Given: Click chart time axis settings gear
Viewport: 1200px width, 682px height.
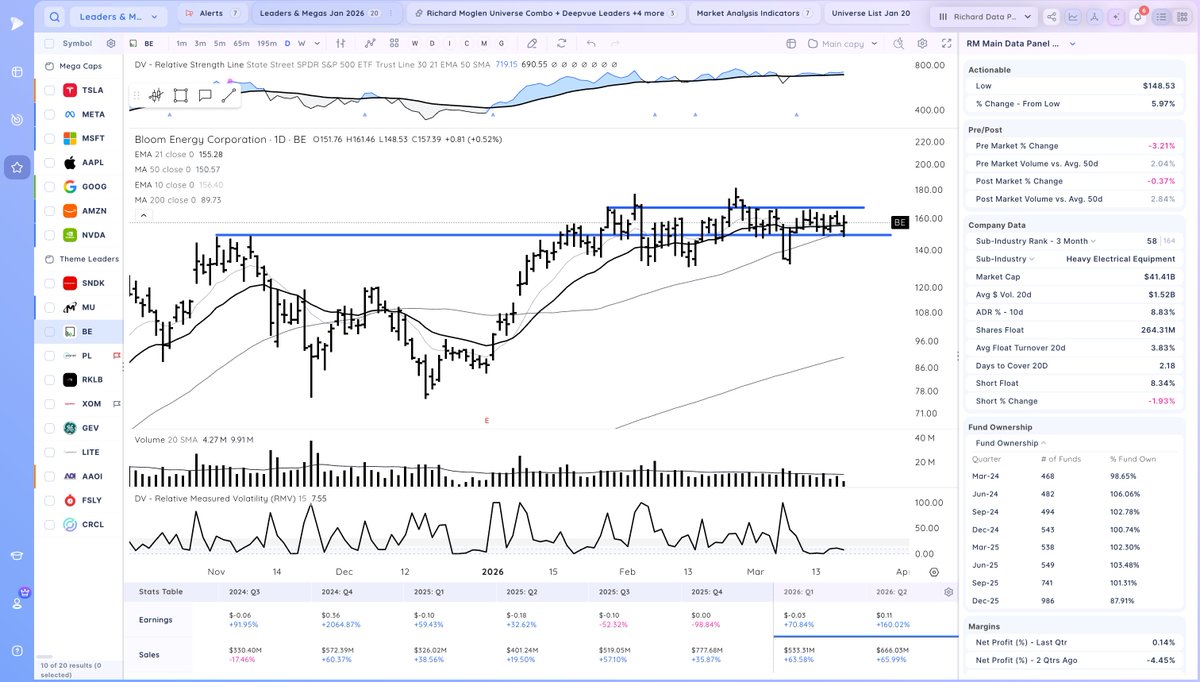Looking at the screenshot, I should (x=933, y=572).
